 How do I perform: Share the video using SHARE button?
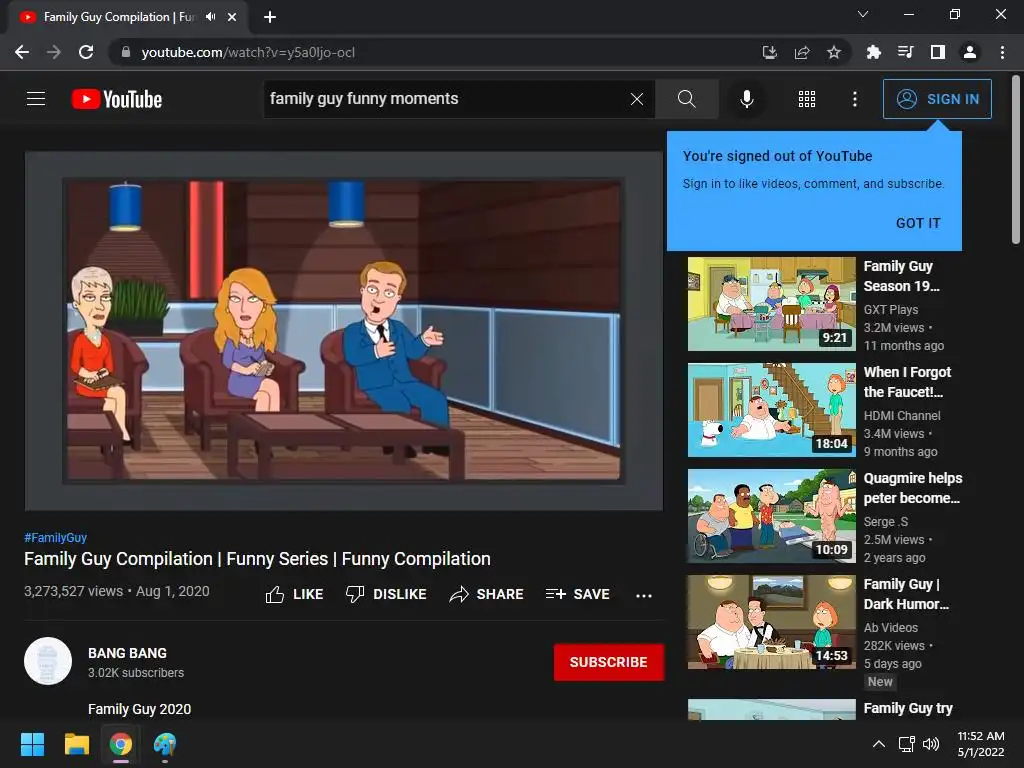point(487,594)
